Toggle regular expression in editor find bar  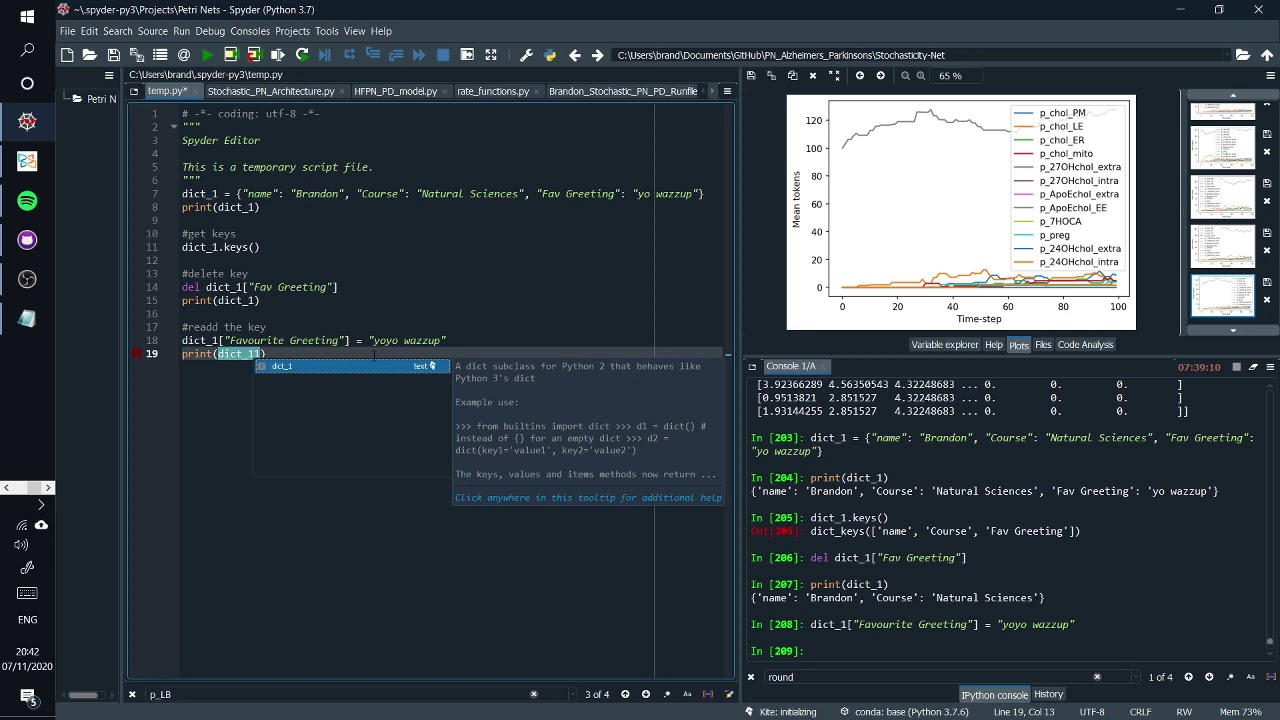point(666,694)
